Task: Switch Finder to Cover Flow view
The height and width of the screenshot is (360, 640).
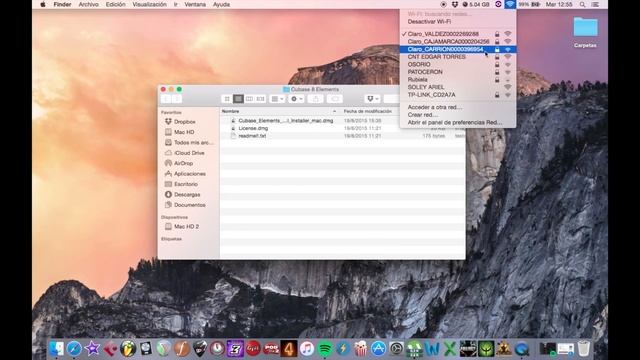Action: [x=260, y=99]
